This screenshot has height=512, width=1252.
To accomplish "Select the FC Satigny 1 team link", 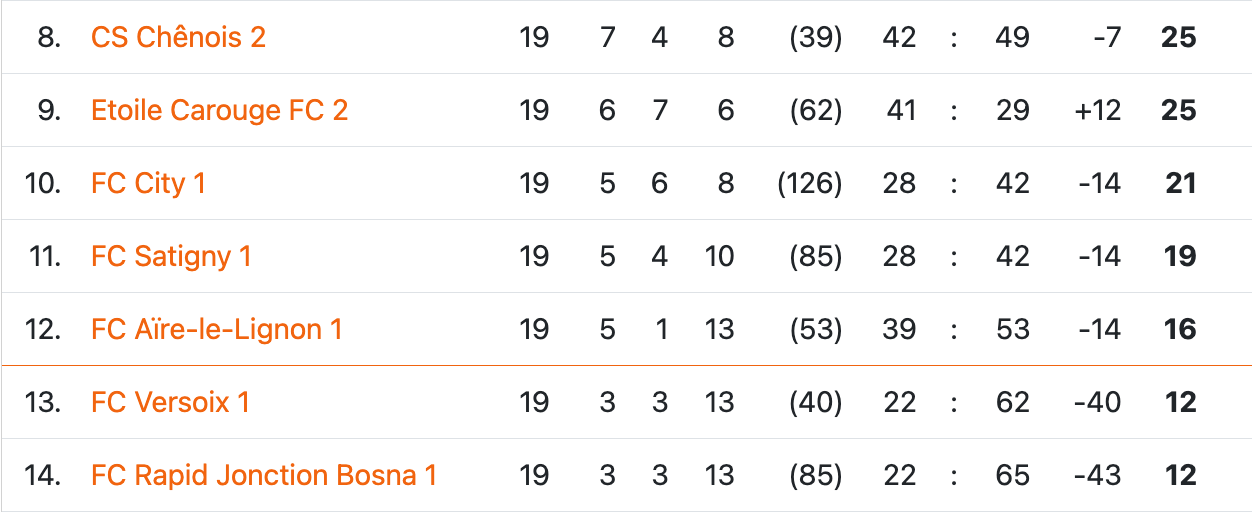I will (171, 257).
